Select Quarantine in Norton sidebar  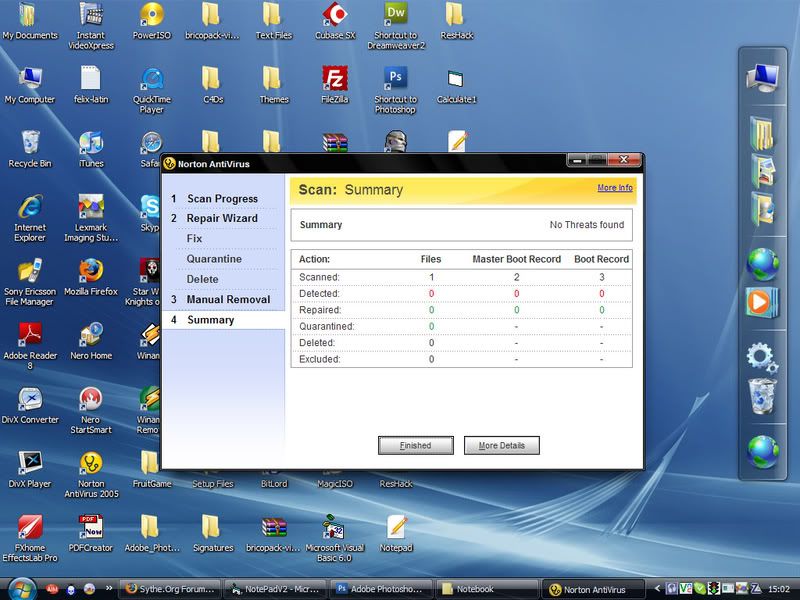coord(214,259)
